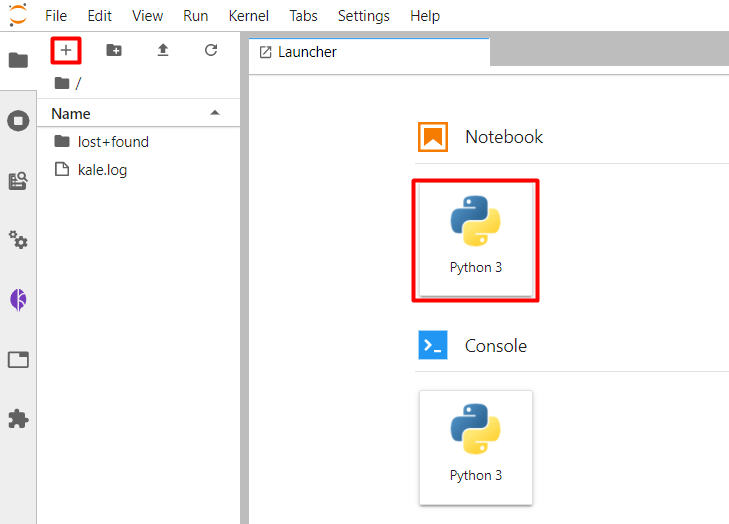729x524 pixels.
Task: Open the Extension Manager puzzle icon
Action: (18, 419)
